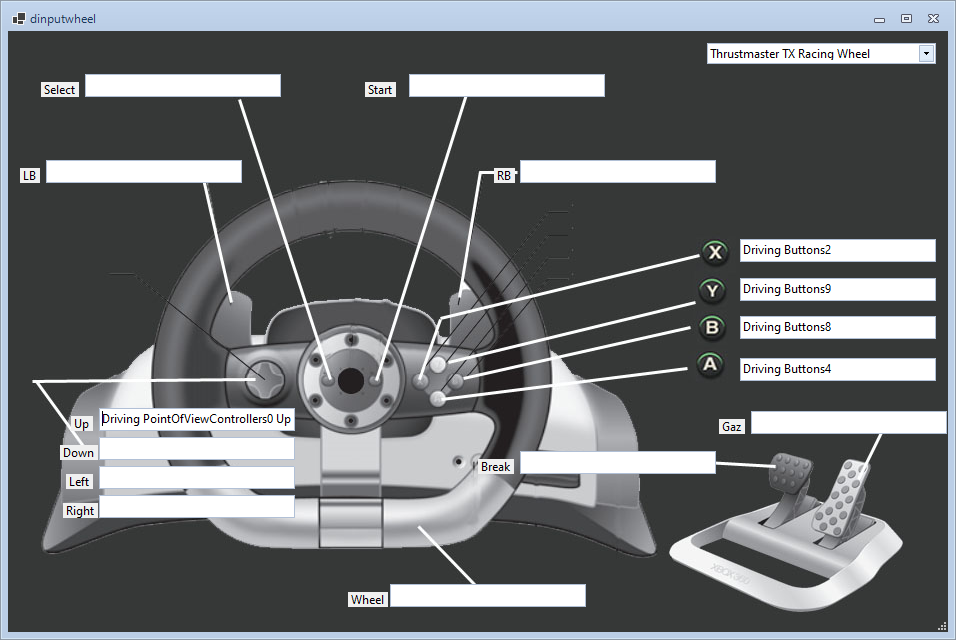Click the Left d-pad input field
The width and height of the screenshot is (956, 640).
pos(197,478)
